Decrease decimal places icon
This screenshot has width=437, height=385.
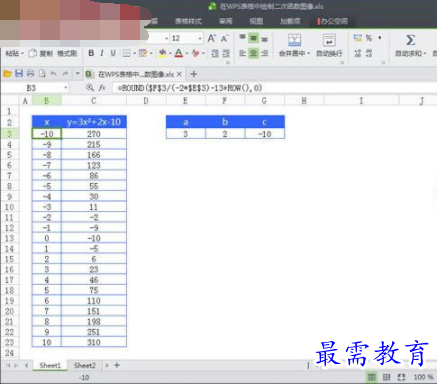tap(369, 53)
